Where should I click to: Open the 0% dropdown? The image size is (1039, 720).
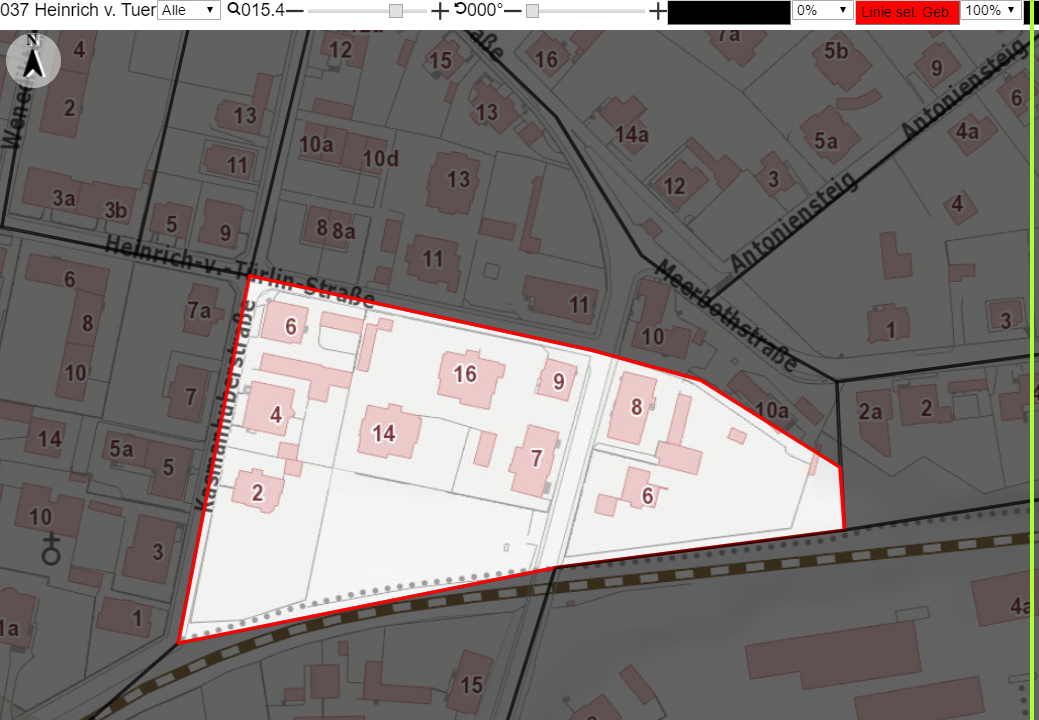[x=822, y=10]
